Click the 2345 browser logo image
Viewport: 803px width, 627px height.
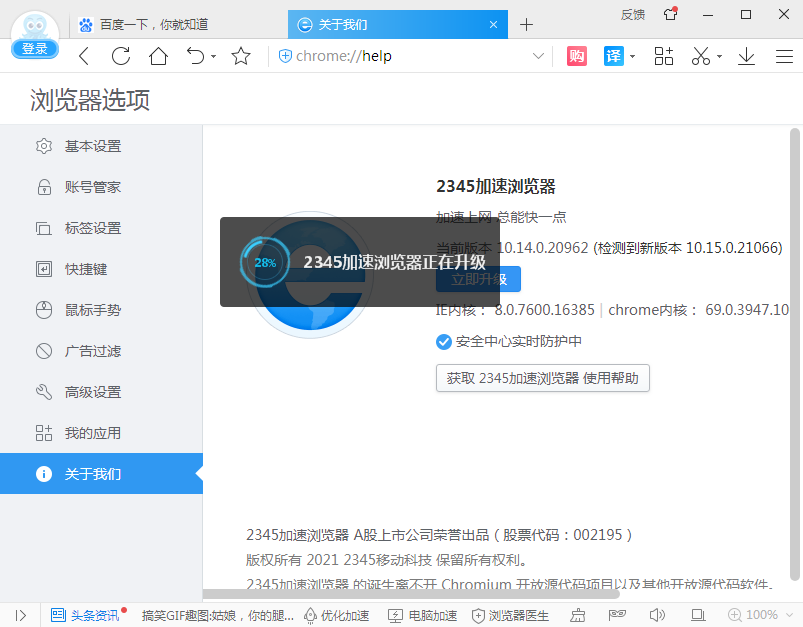click(310, 275)
